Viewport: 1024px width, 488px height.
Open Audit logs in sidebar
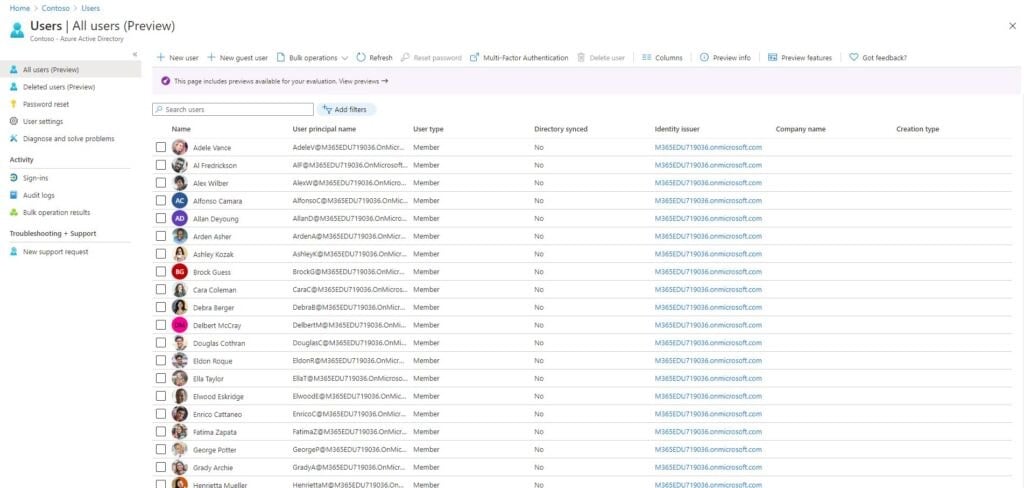point(39,195)
